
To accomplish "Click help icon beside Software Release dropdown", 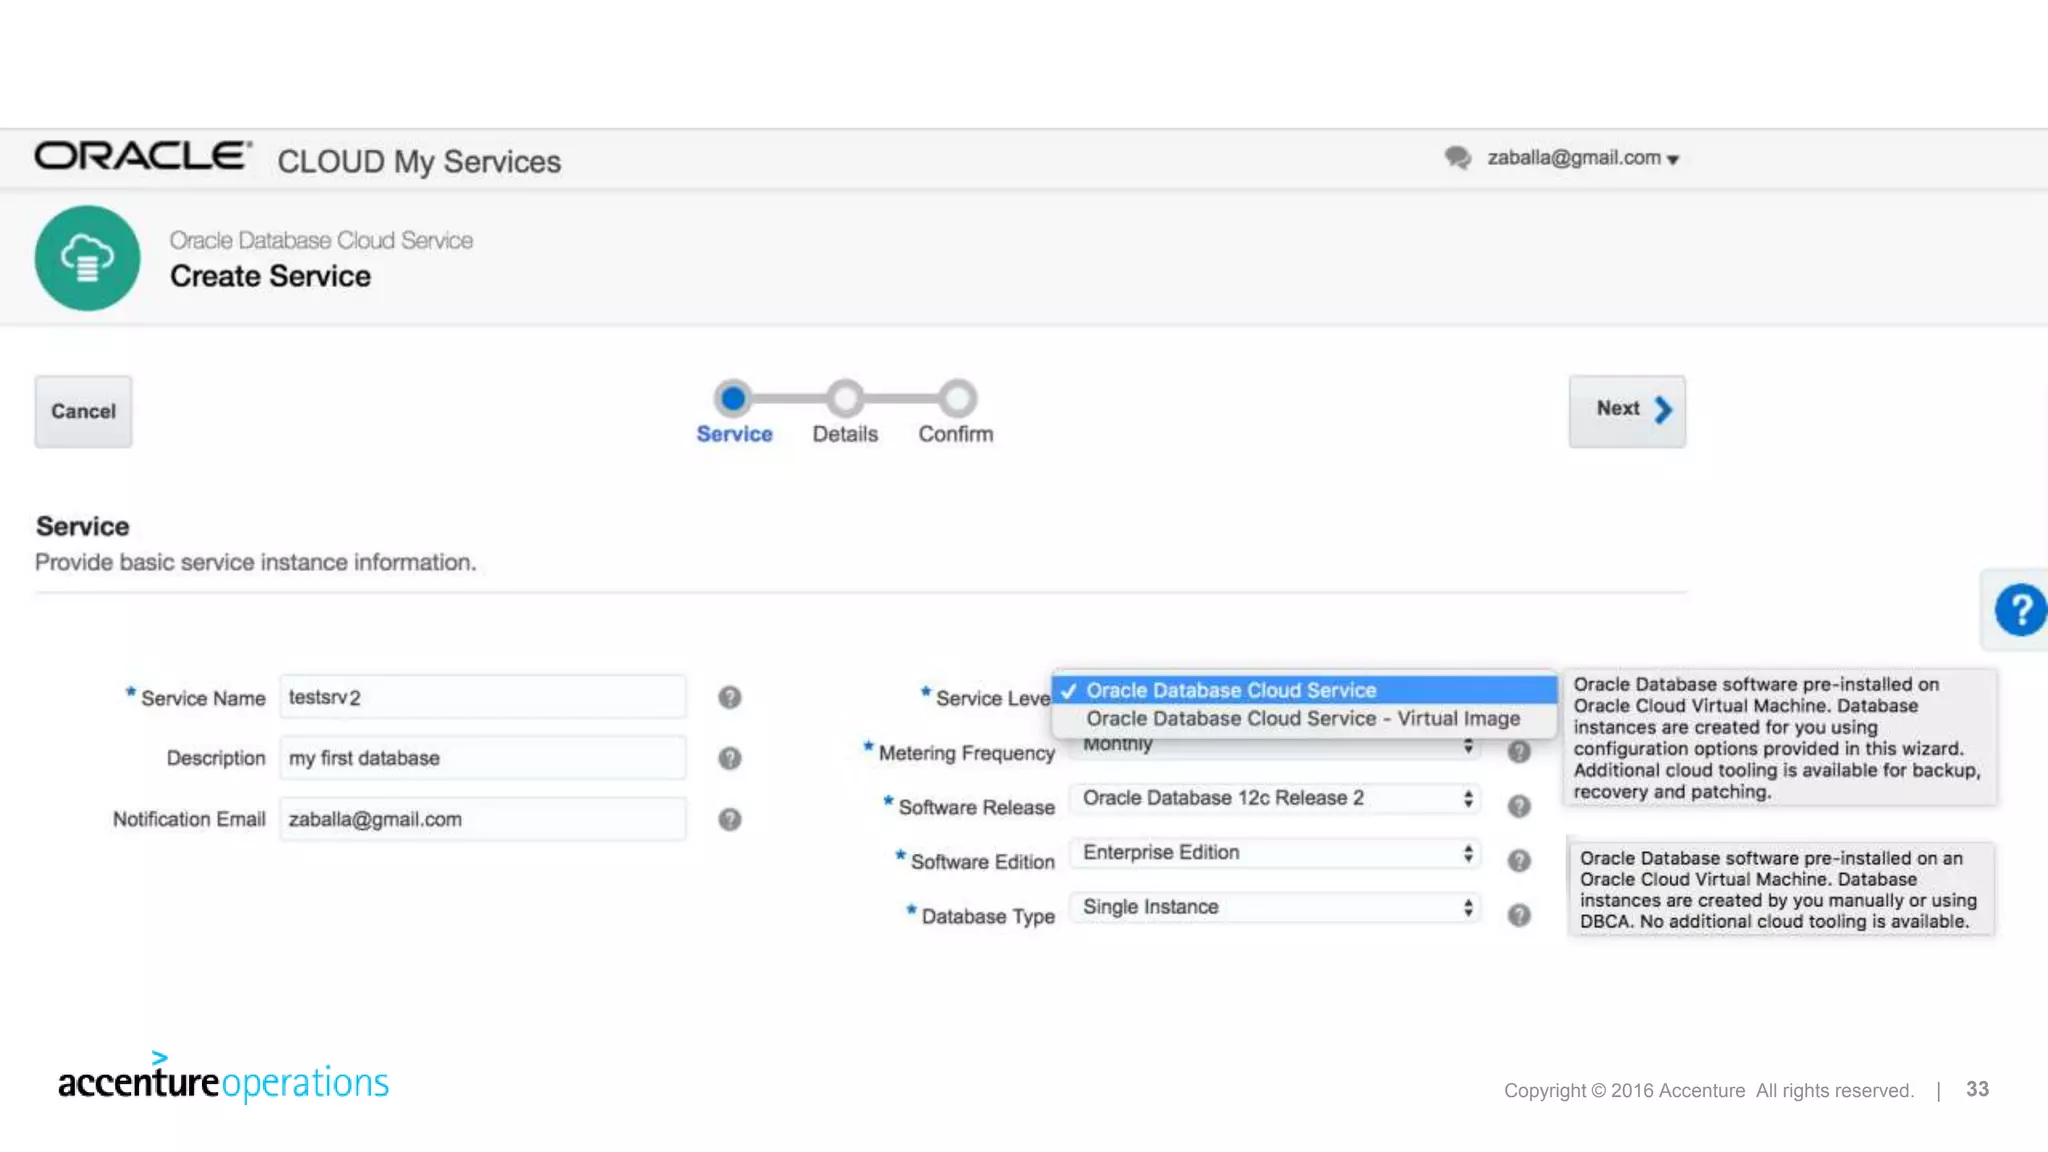I will click(1519, 806).
